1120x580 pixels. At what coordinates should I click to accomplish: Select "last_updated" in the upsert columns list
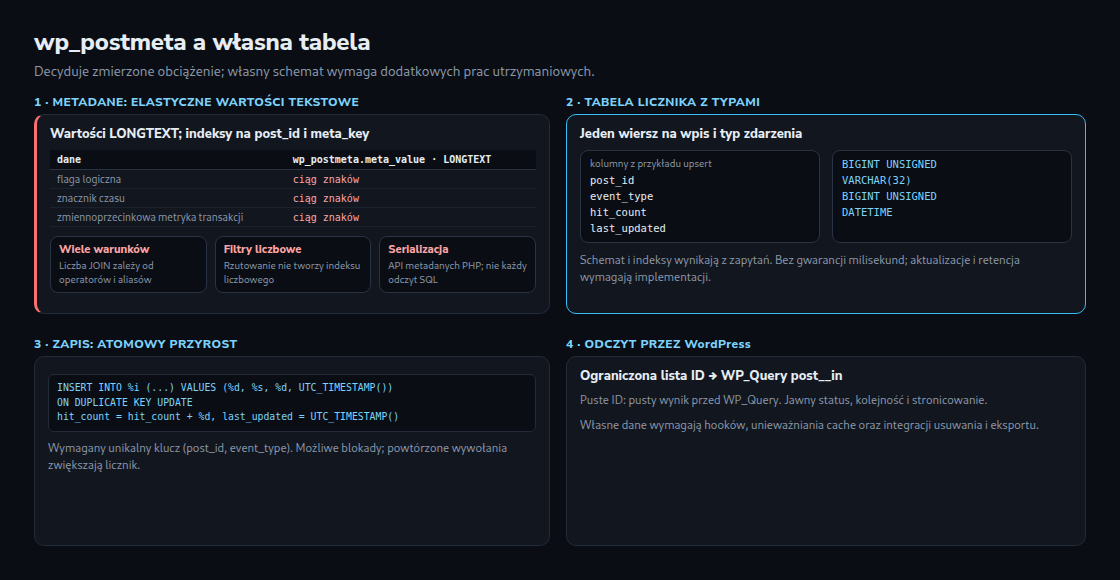pyautogui.click(x=628, y=229)
